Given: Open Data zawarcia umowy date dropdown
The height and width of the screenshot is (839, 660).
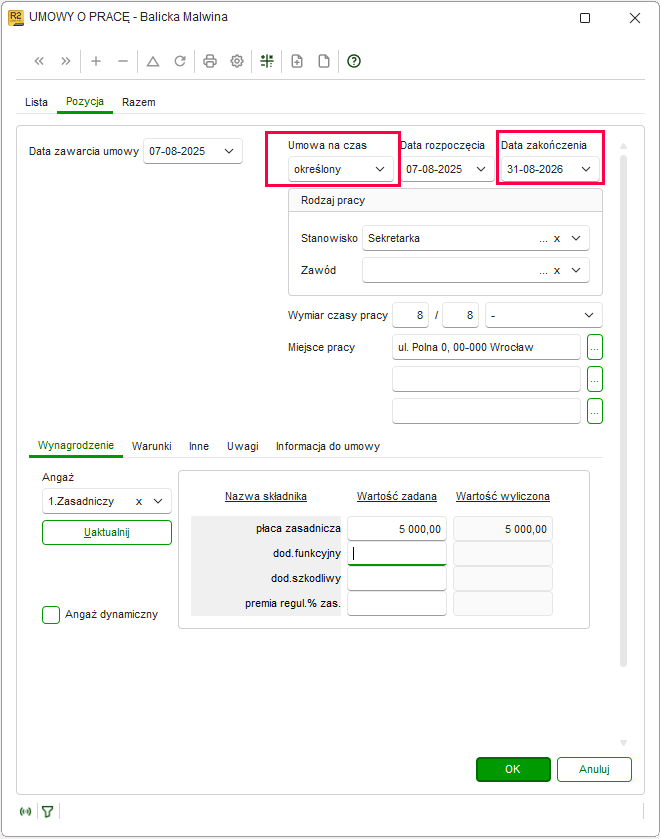Looking at the screenshot, I should 229,151.
